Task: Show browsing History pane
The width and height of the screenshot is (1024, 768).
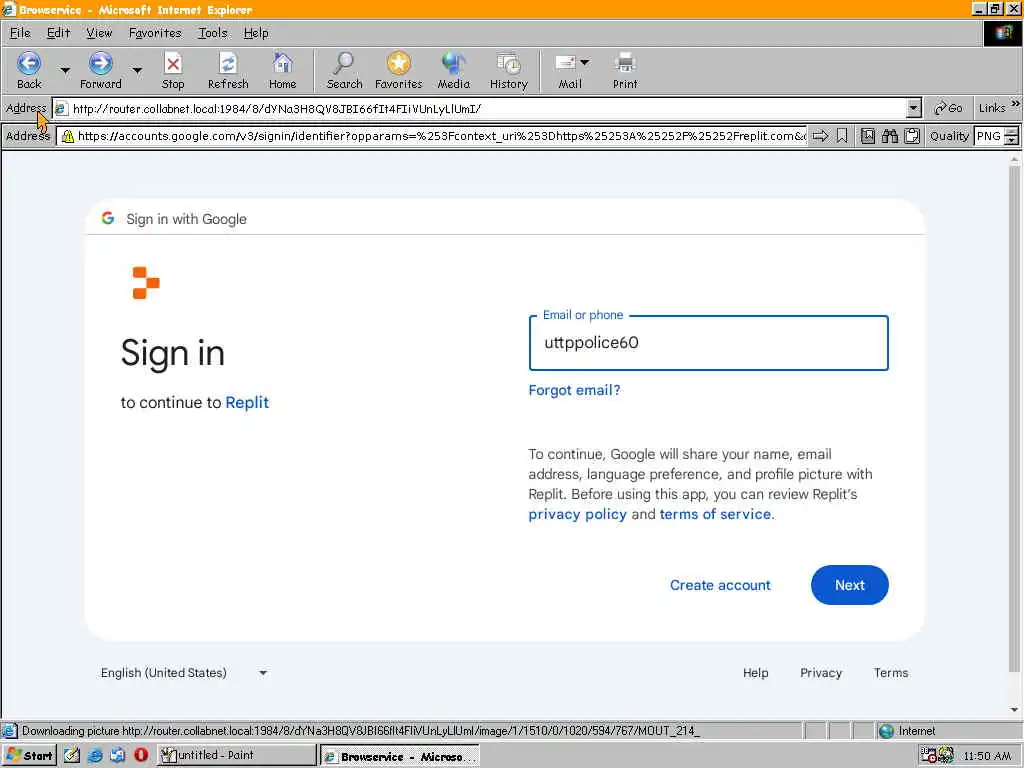Action: point(509,63)
